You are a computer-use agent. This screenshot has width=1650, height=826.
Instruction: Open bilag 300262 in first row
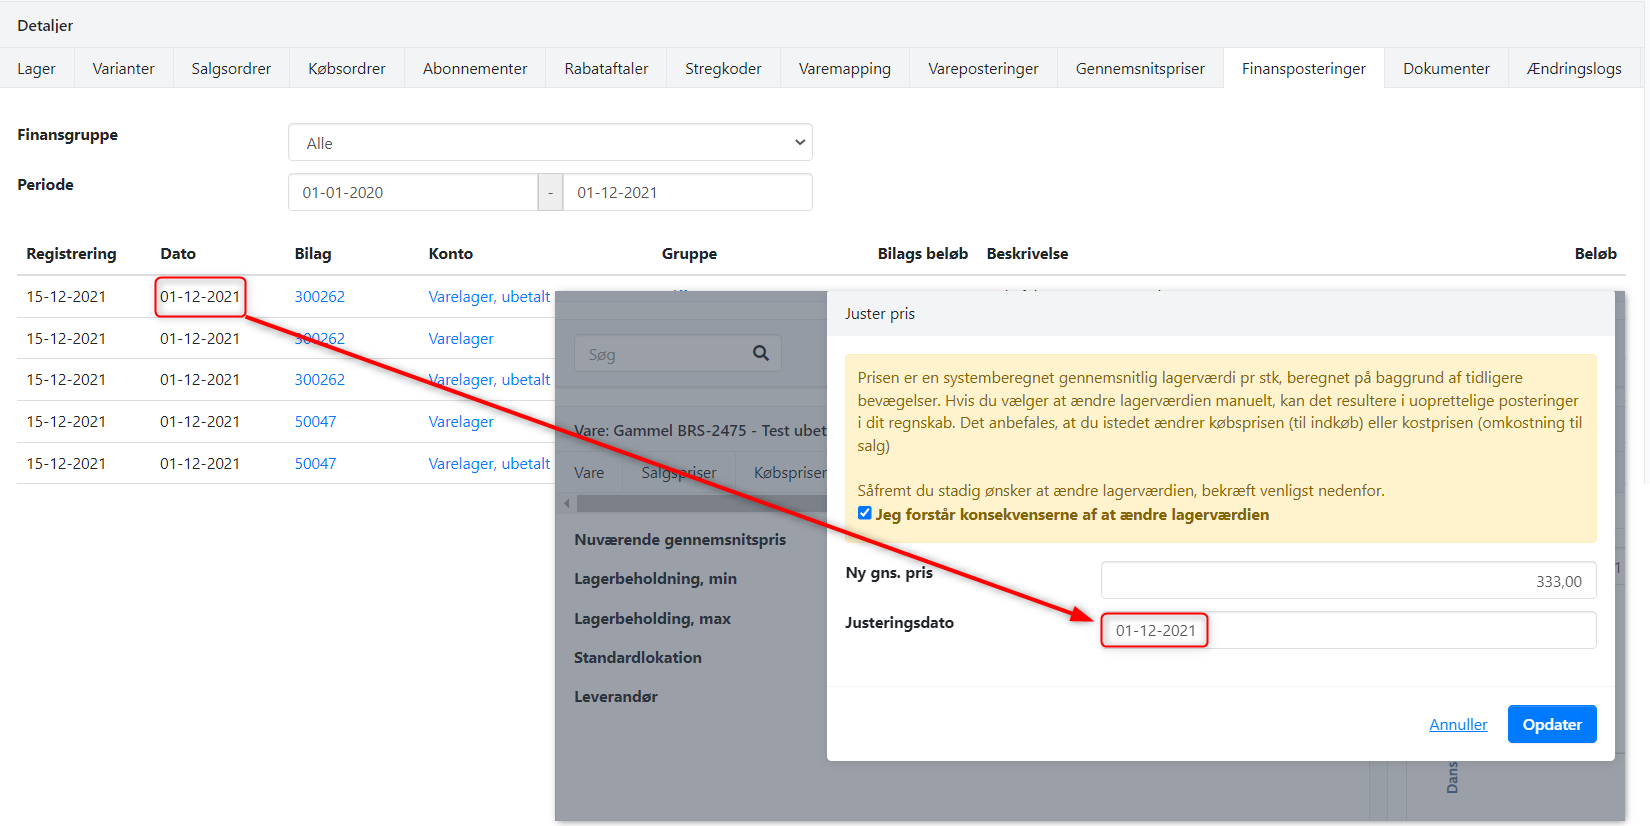319,297
